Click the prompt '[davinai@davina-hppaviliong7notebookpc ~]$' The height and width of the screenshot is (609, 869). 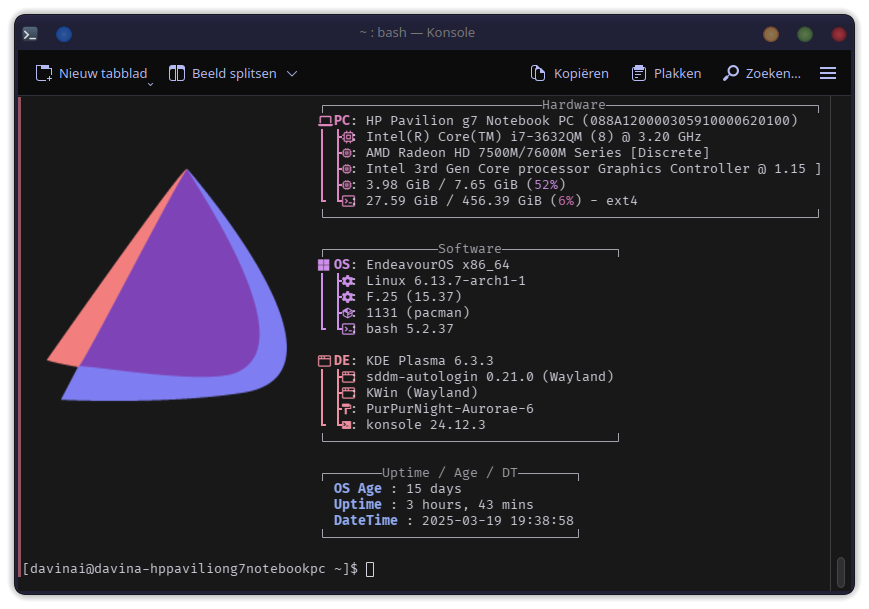click(x=190, y=569)
